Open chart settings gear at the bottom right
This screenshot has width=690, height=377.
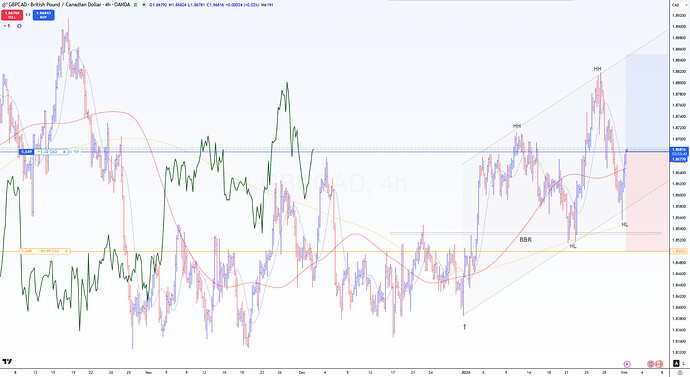tap(680, 373)
